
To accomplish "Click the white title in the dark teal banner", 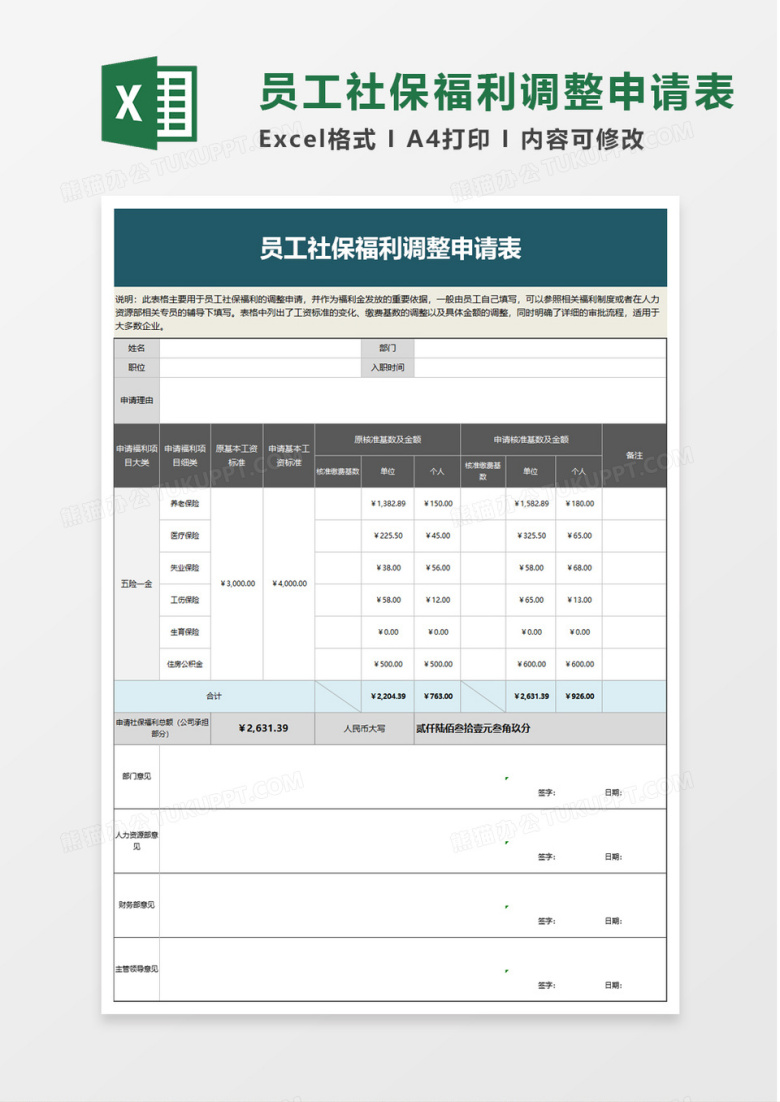I will (390, 248).
